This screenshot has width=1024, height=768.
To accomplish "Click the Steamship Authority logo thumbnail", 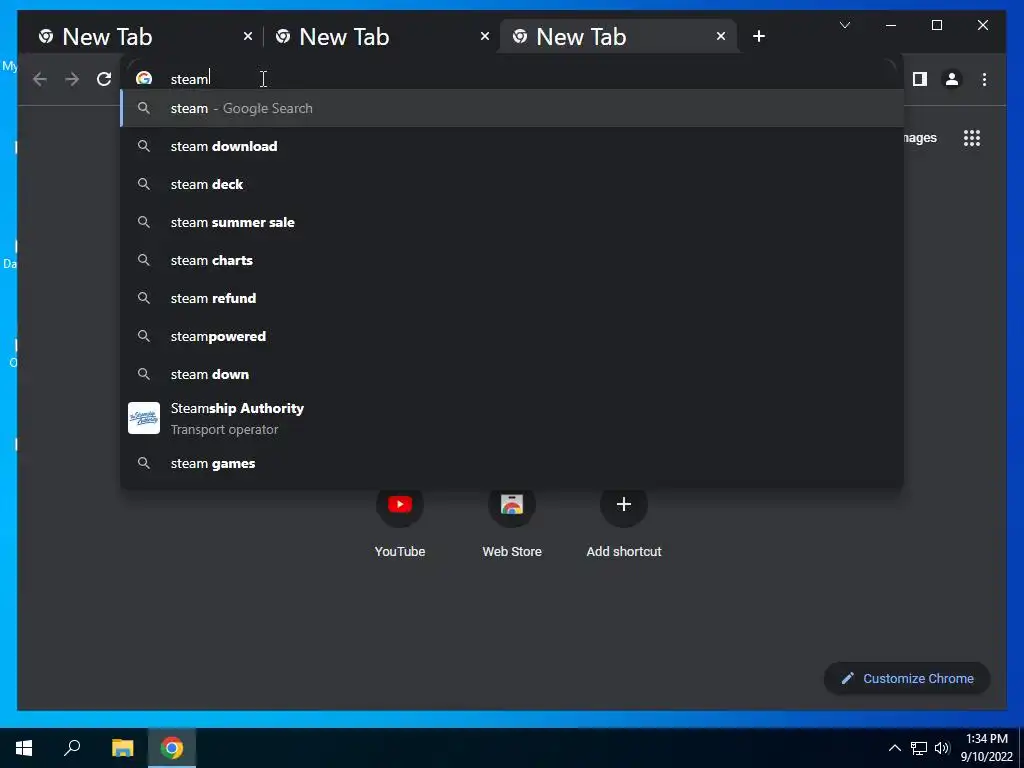I will click(x=144, y=418).
